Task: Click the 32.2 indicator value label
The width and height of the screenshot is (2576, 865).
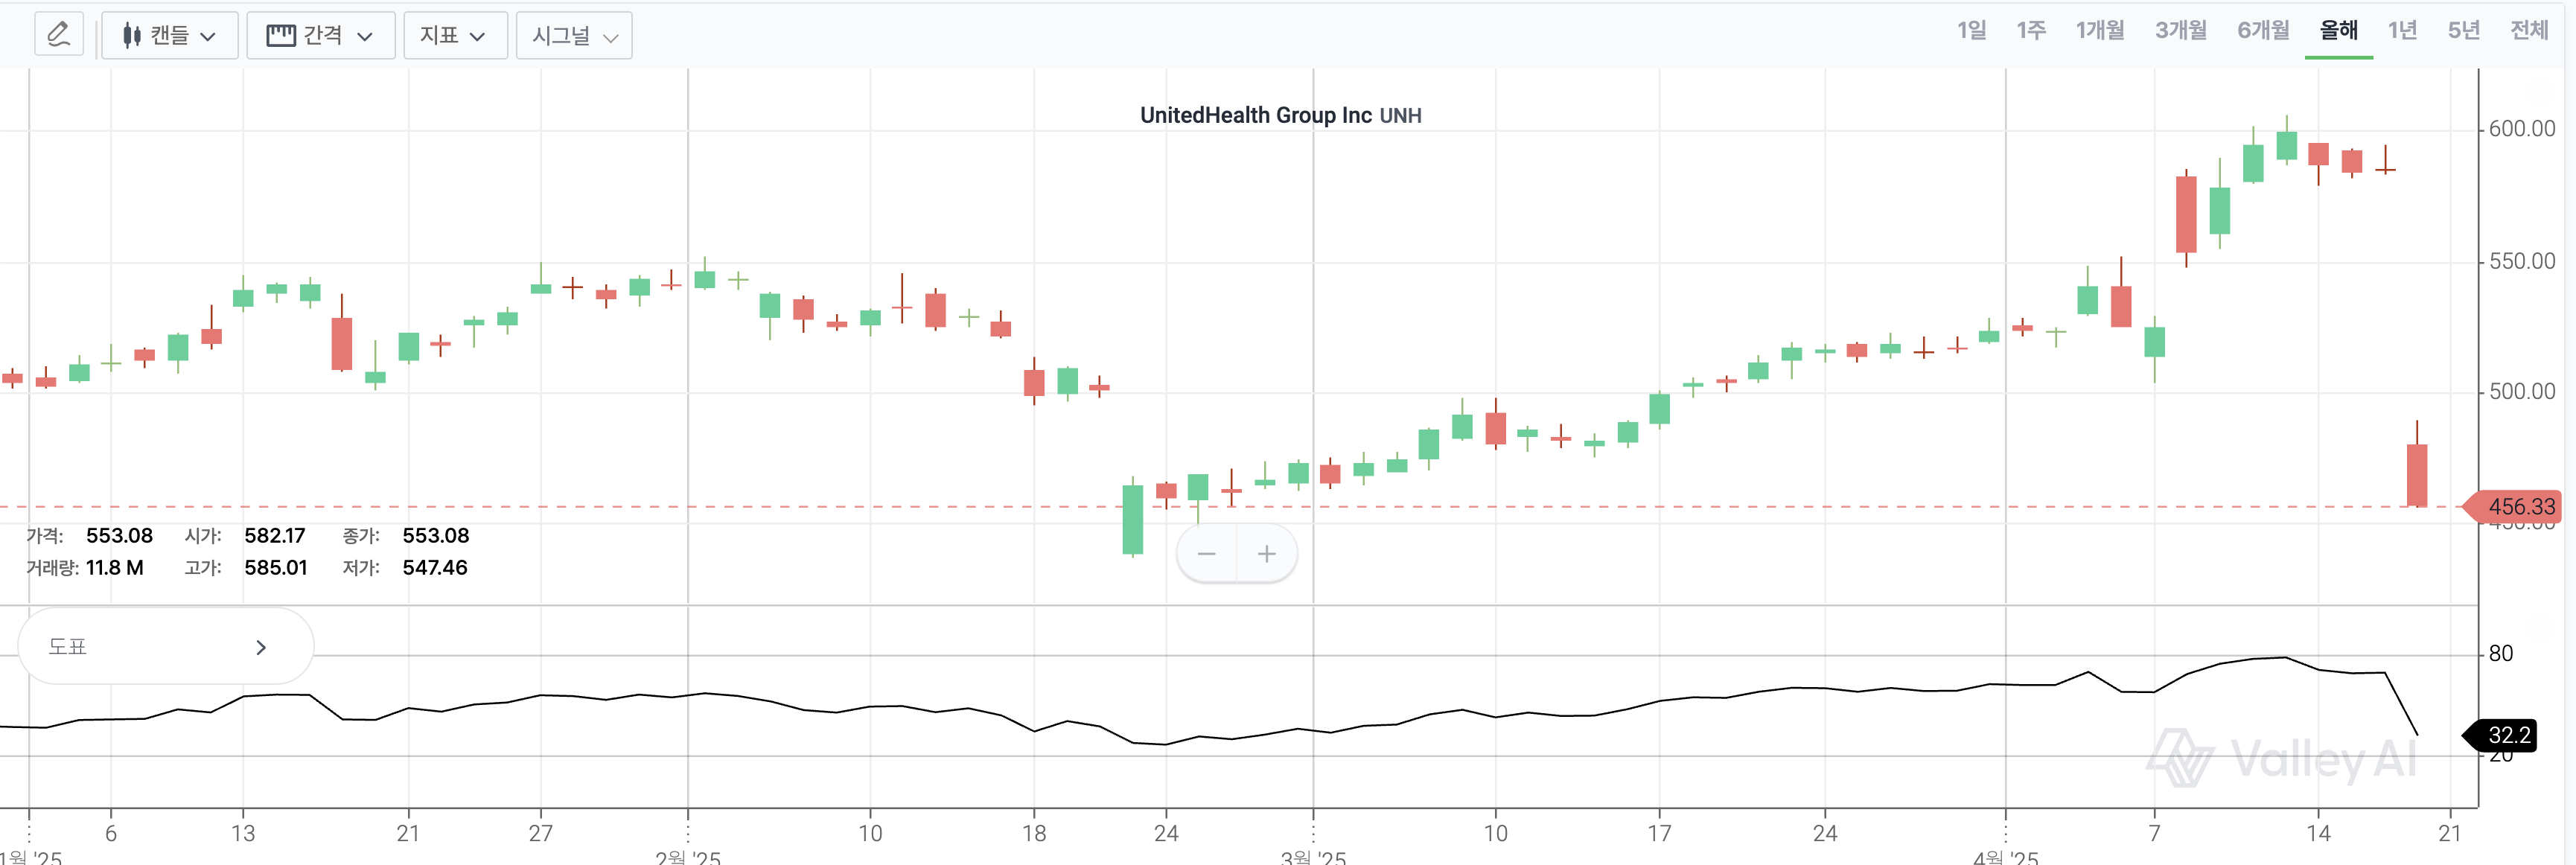Action: (2508, 735)
